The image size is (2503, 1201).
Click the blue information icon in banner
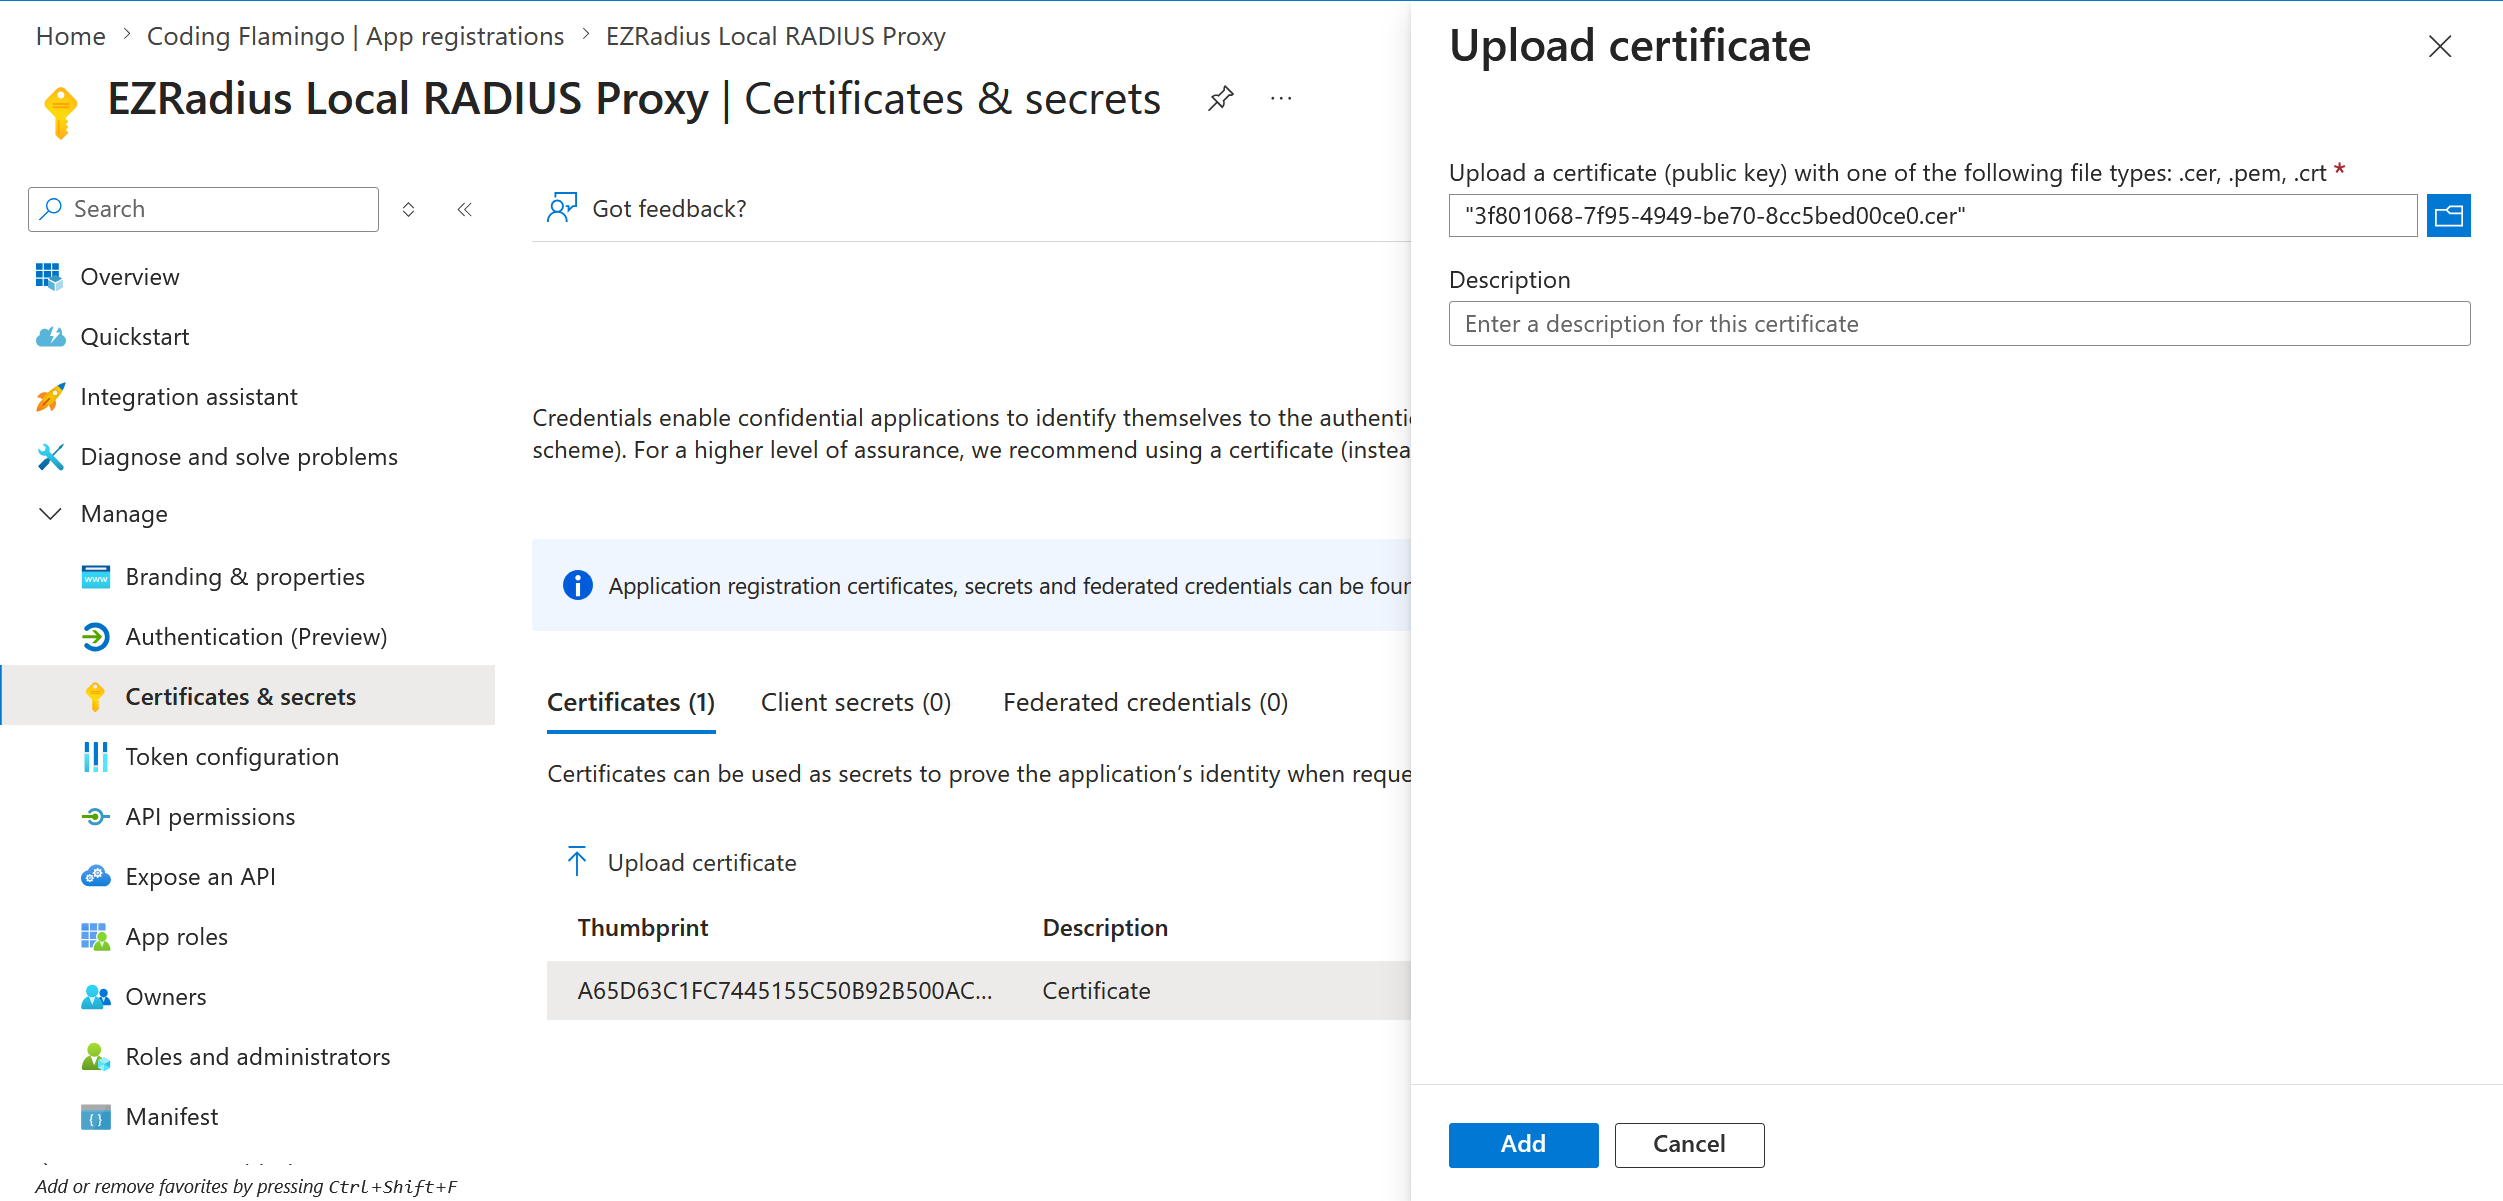coord(578,585)
